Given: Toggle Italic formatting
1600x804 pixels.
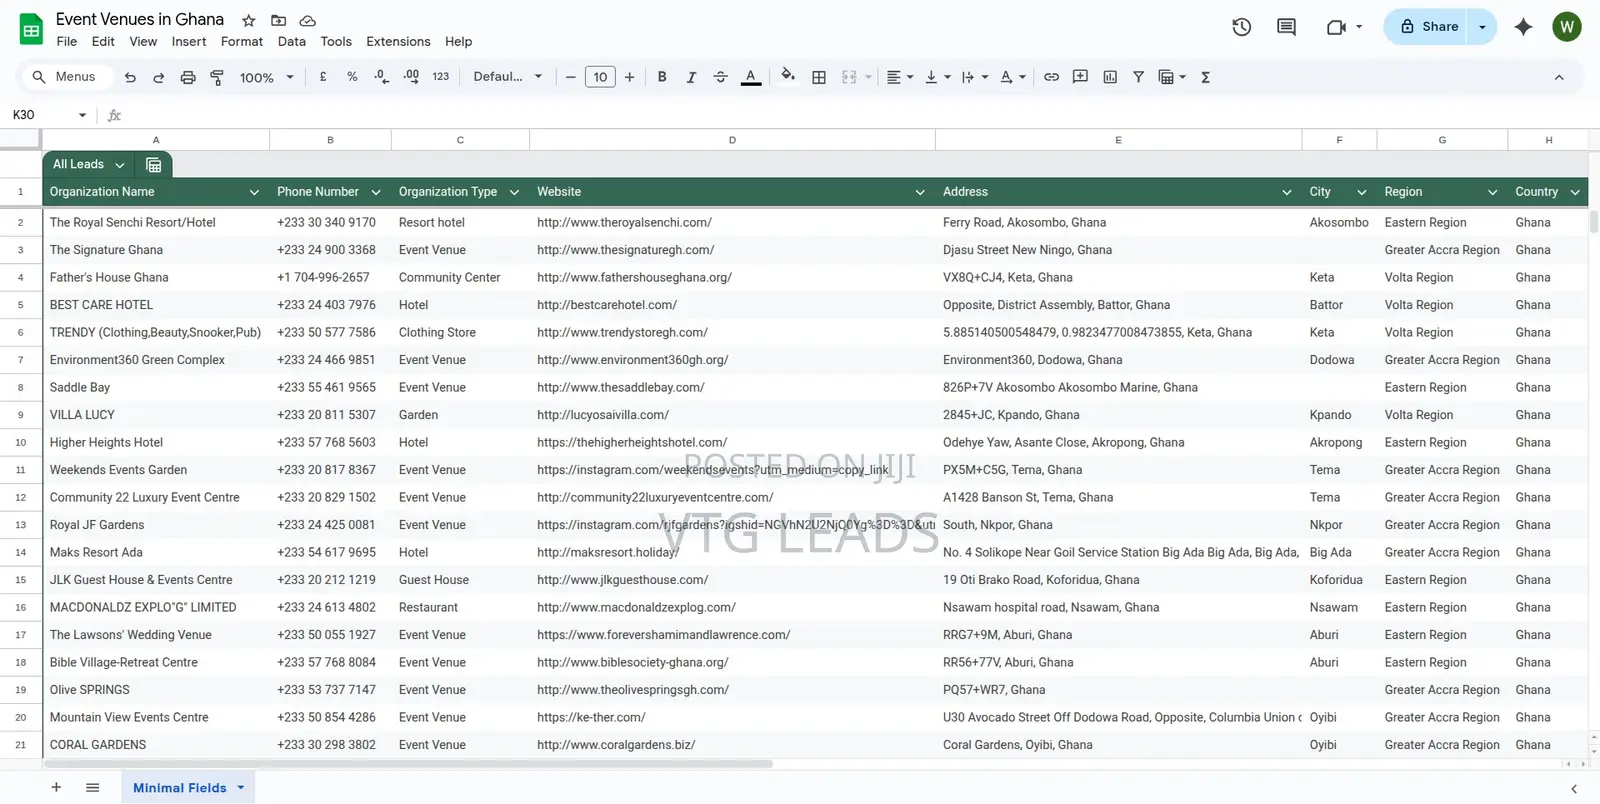Looking at the screenshot, I should pyautogui.click(x=691, y=77).
